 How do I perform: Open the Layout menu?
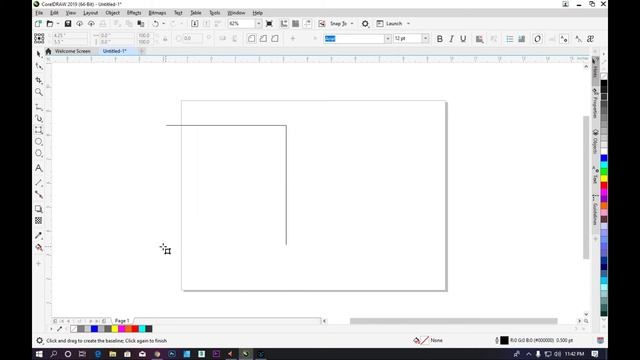coord(91,13)
